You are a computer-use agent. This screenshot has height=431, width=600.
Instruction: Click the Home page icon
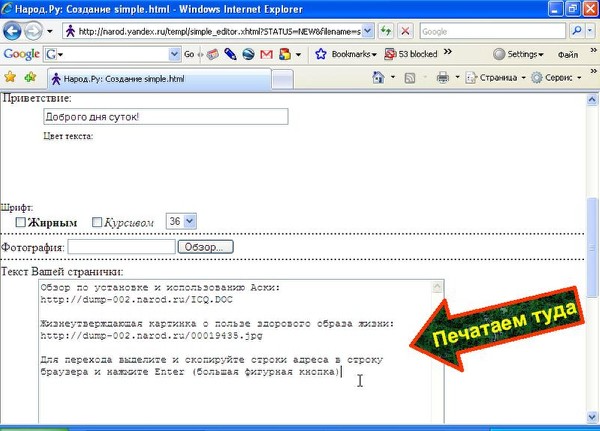[378, 77]
